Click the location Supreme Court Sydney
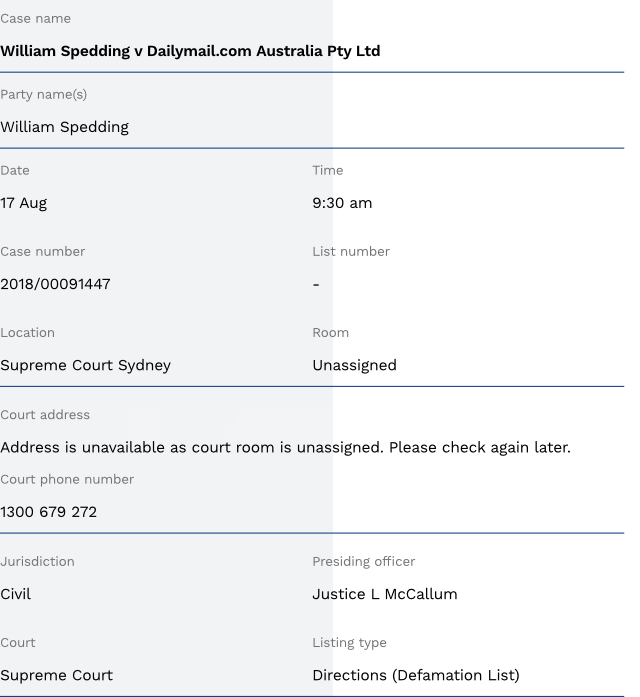This screenshot has width=640, height=697. 85,365
